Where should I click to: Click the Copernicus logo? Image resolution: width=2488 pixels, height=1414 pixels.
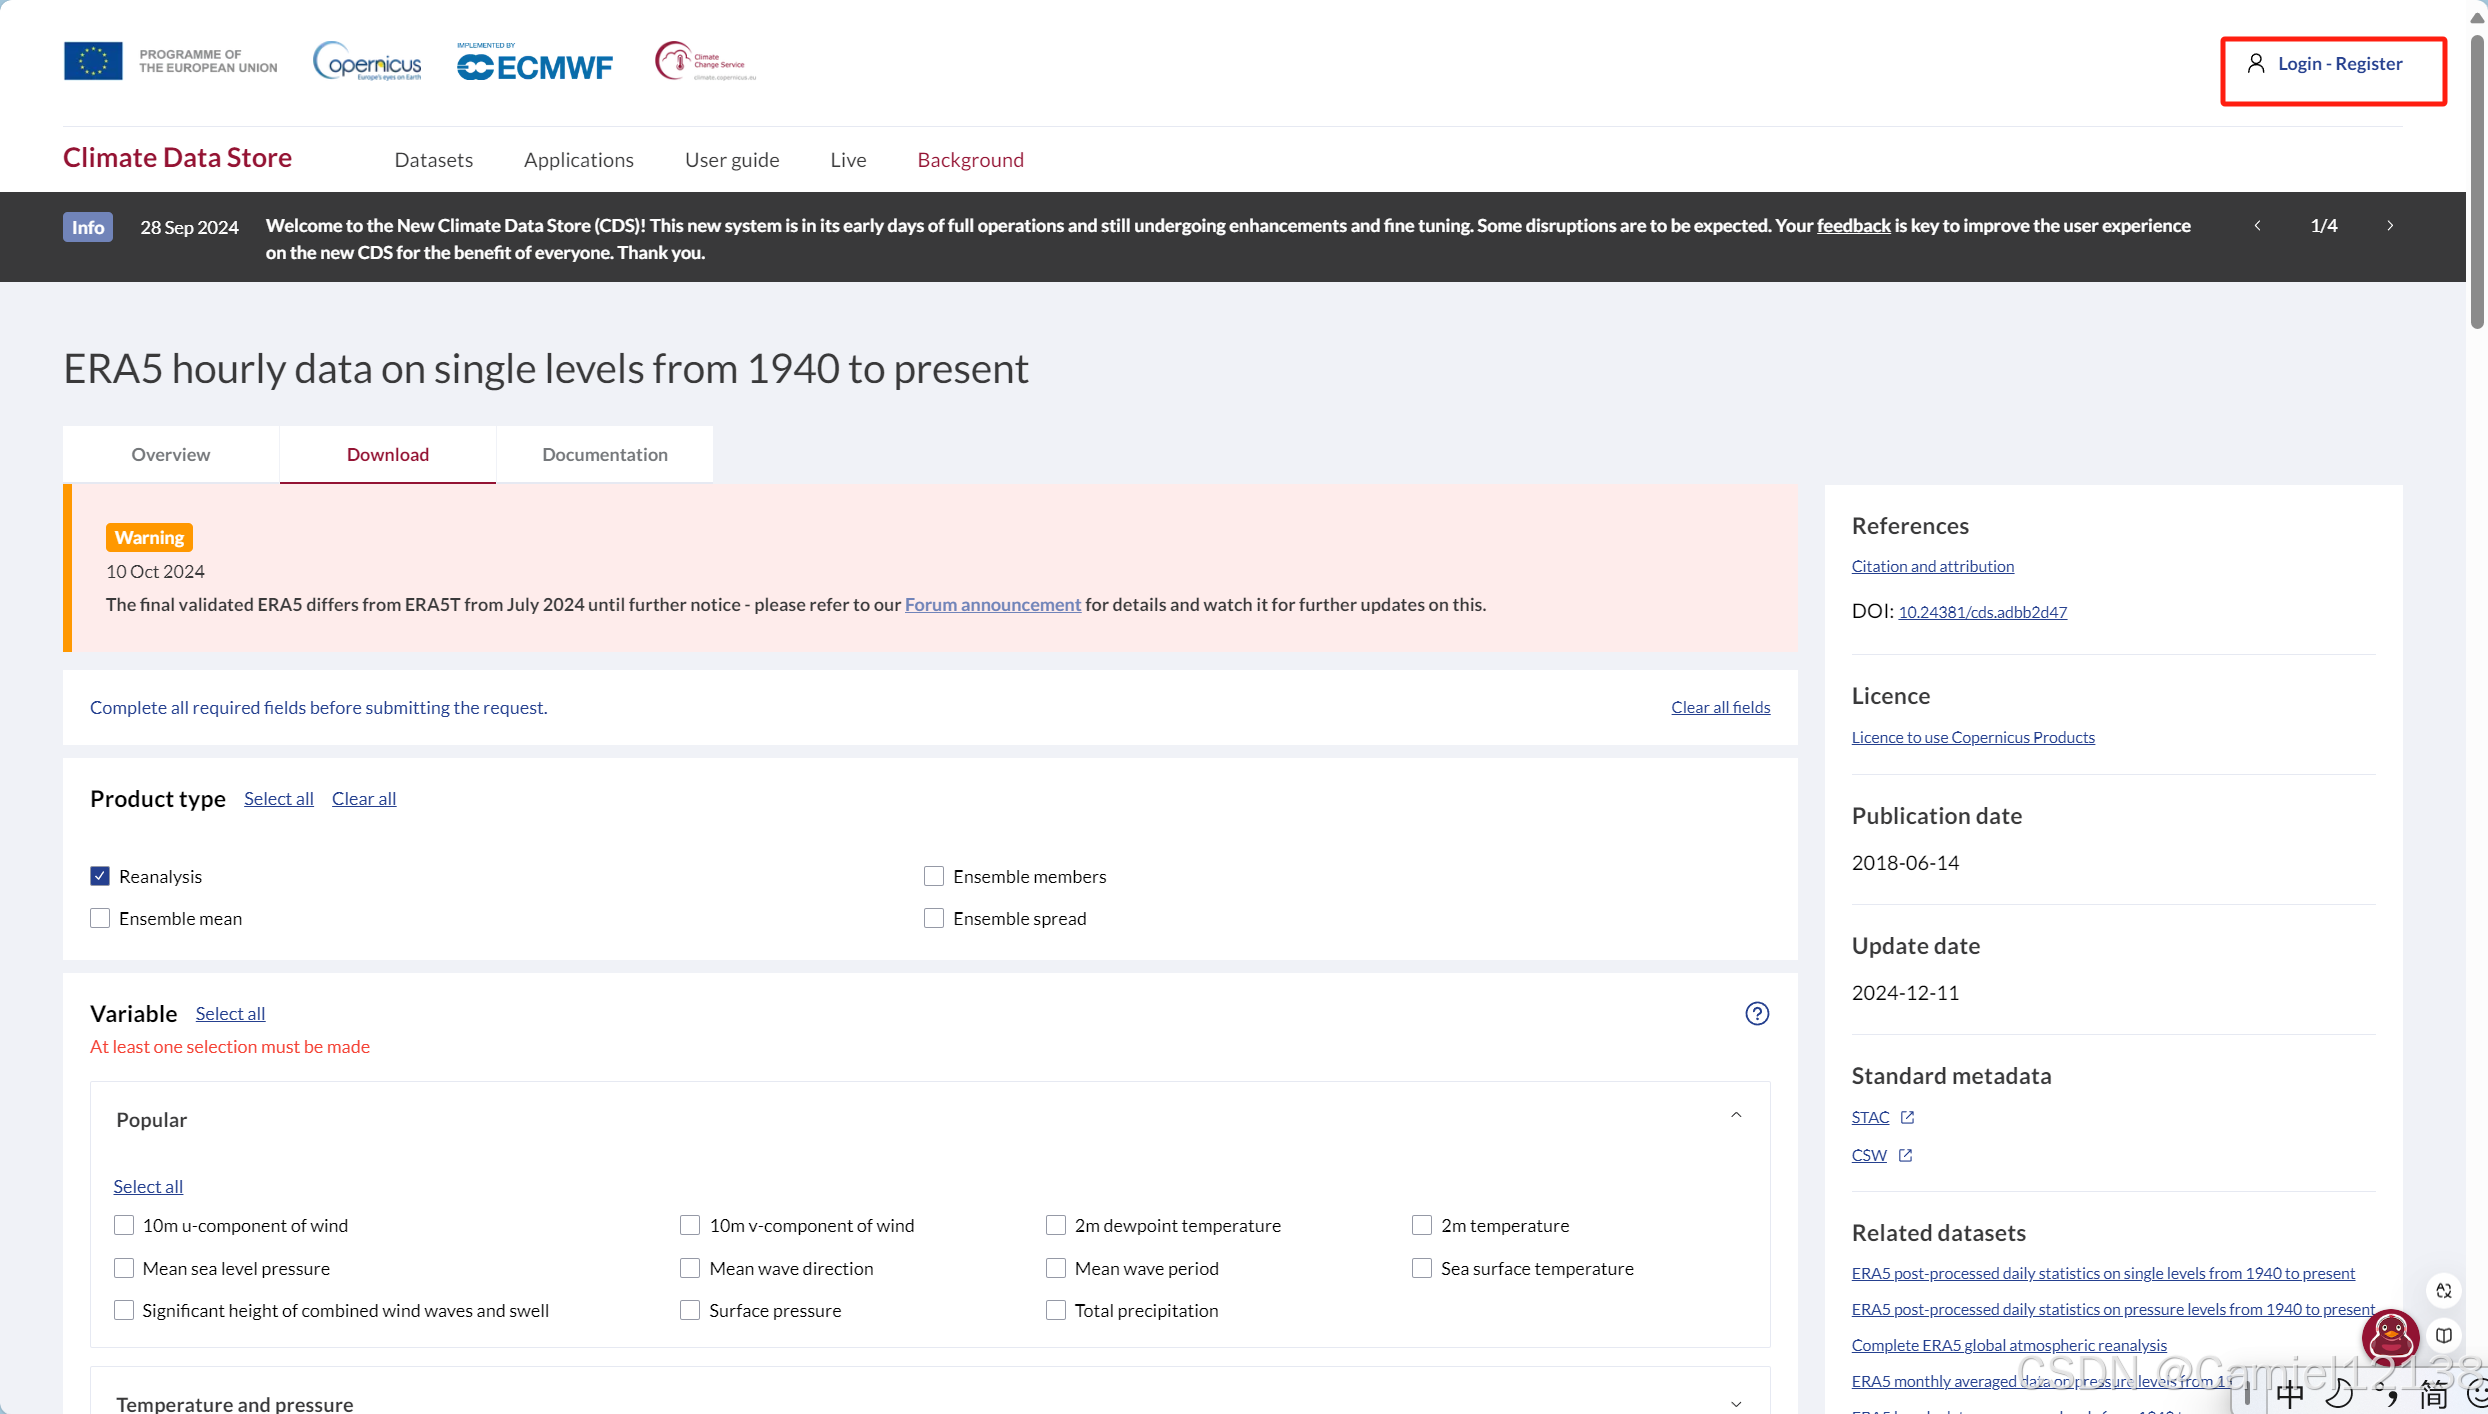coord(367,61)
